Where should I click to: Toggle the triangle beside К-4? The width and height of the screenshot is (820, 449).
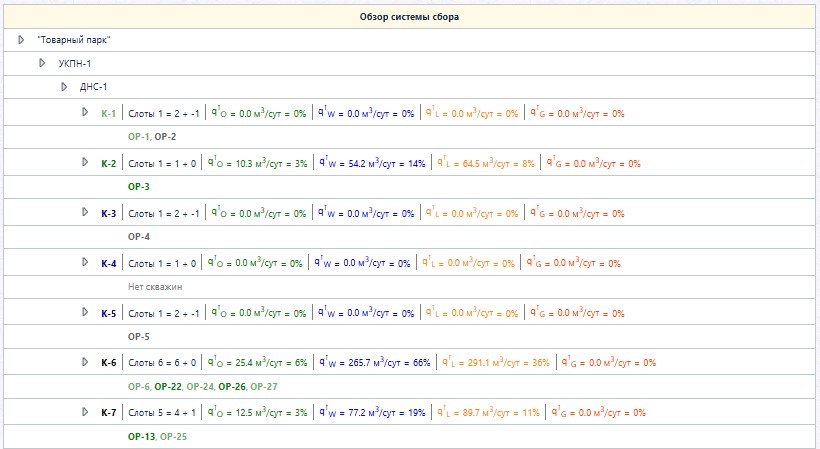[85, 262]
